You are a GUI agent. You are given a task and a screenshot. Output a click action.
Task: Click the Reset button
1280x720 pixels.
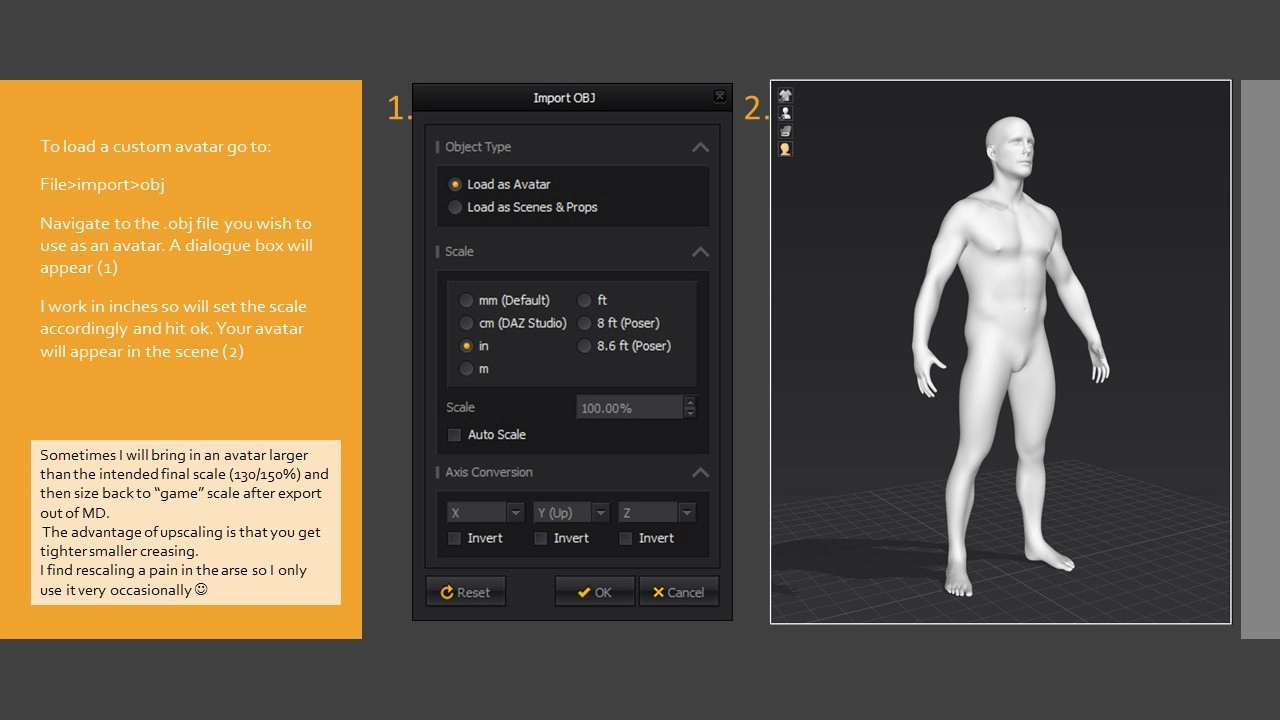click(465, 592)
